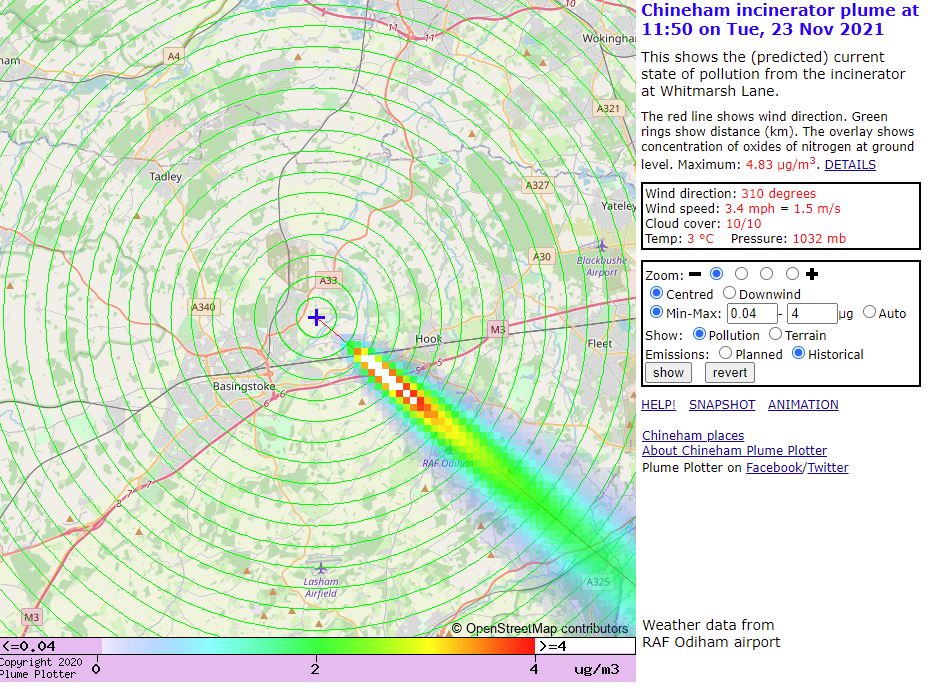Click the A30 road shield
This screenshot has width=931, height=689.
[542, 257]
